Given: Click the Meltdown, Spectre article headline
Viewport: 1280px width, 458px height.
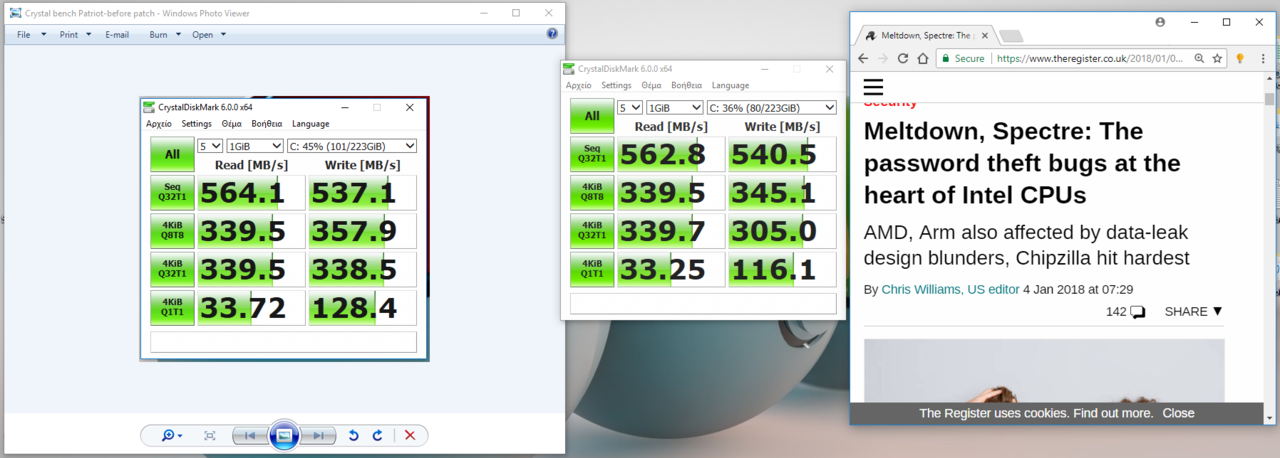Looking at the screenshot, I should (1022, 163).
